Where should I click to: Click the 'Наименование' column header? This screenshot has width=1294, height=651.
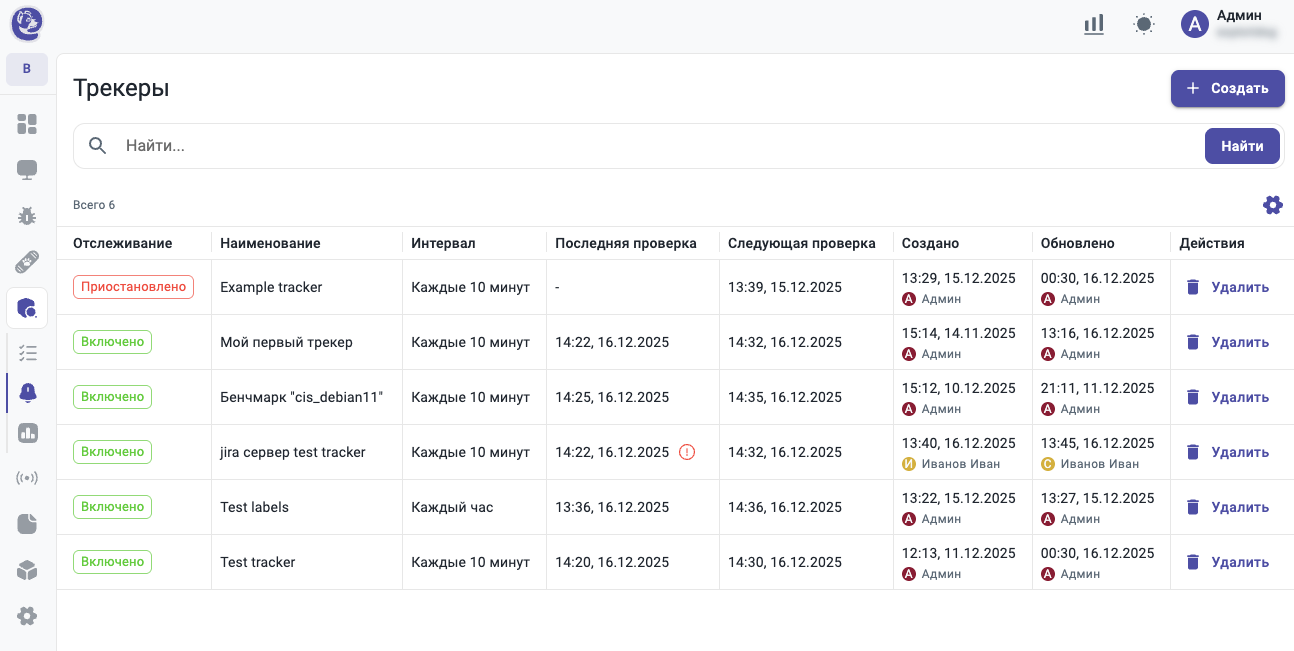pos(270,243)
